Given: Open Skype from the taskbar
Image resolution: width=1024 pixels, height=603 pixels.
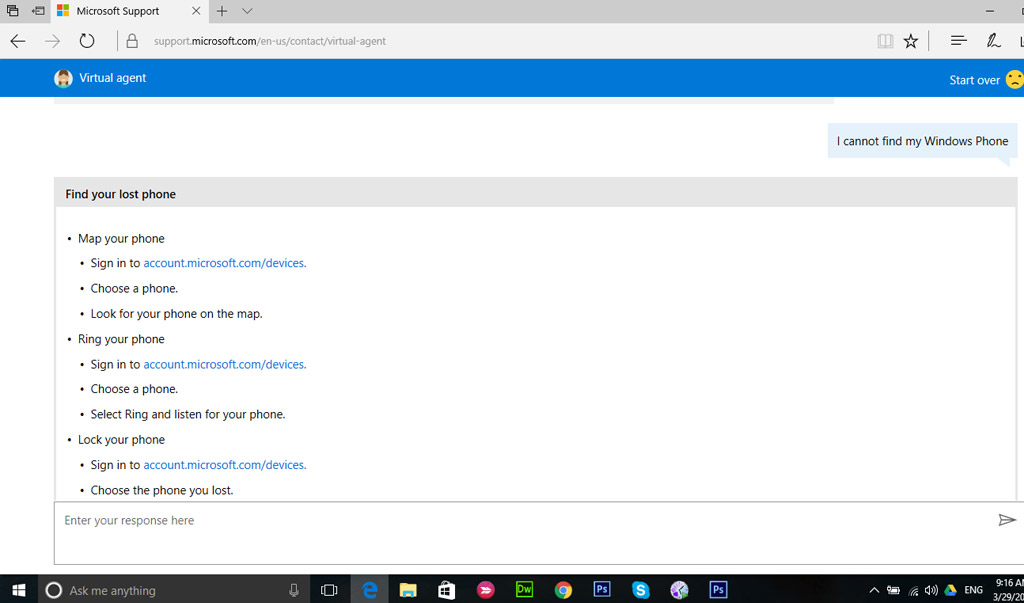Looking at the screenshot, I should pos(640,590).
